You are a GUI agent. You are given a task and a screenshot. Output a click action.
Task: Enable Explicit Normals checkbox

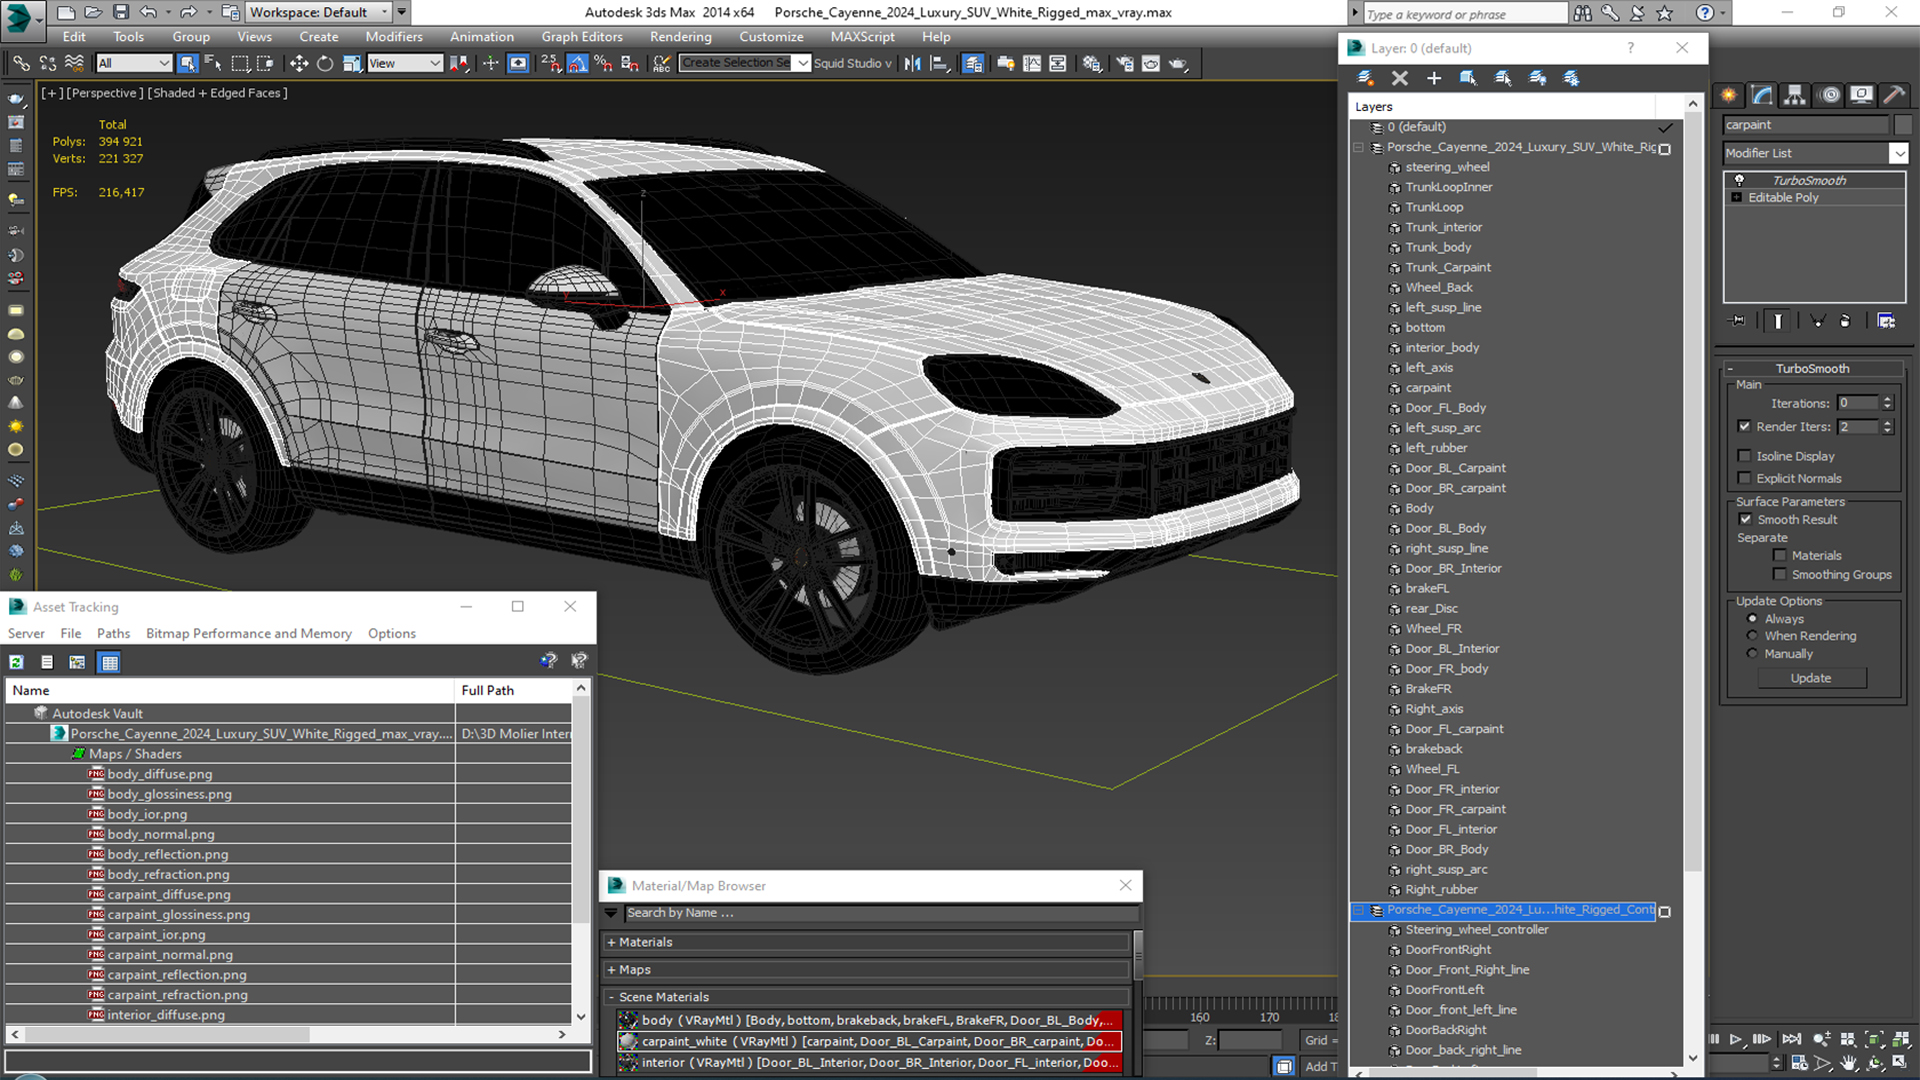[x=1745, y=478]
